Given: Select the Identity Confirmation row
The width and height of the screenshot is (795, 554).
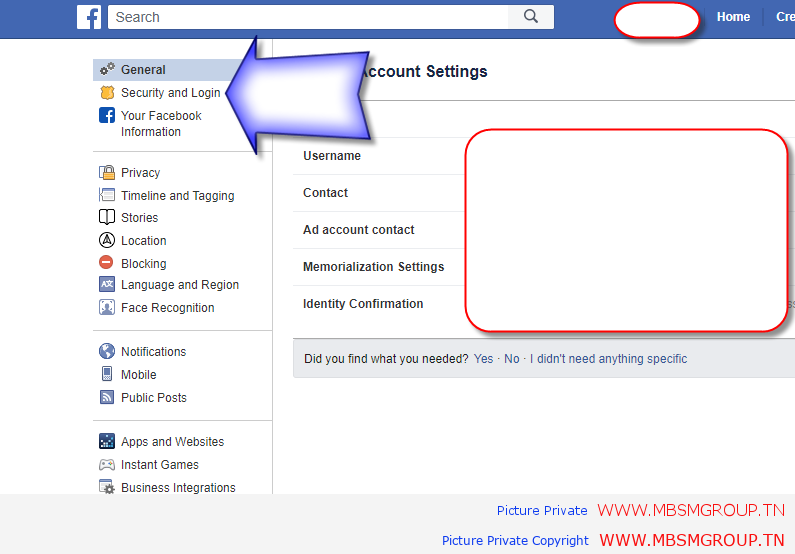Looking at the screenshot, I should pyautogui.click(x=544, y=304).
